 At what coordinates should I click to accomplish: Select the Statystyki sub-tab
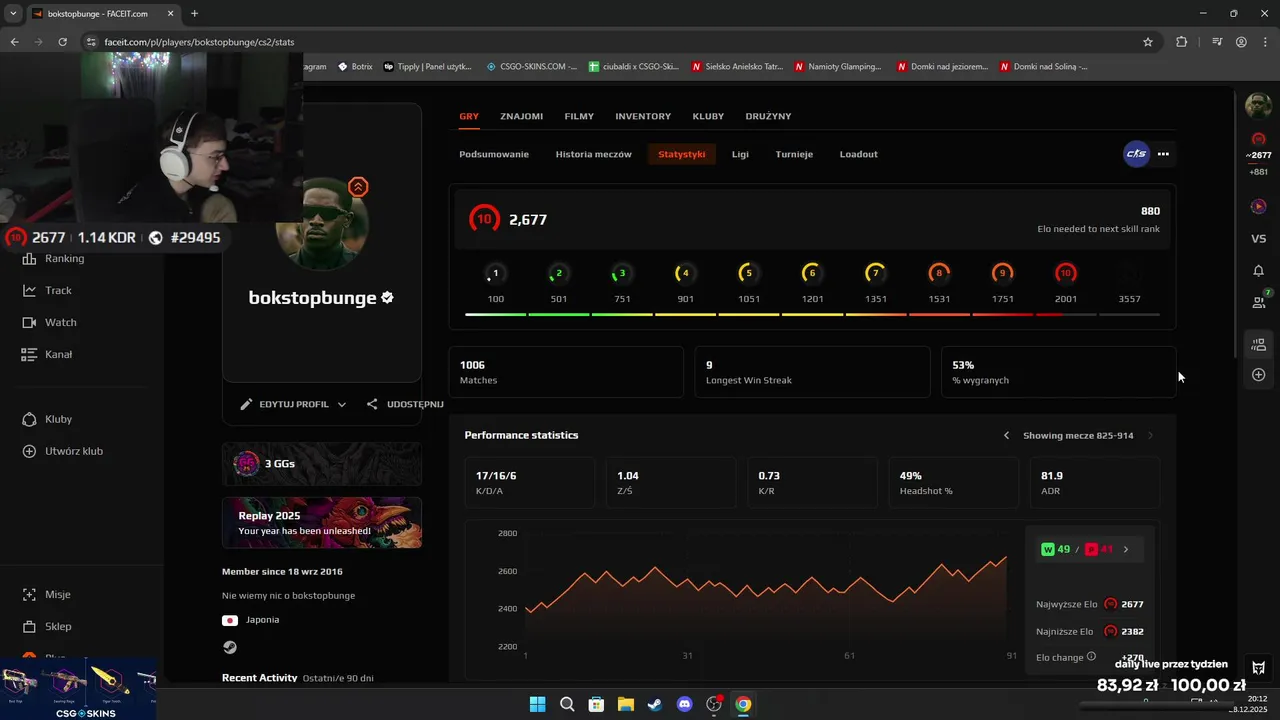(682, 154)
